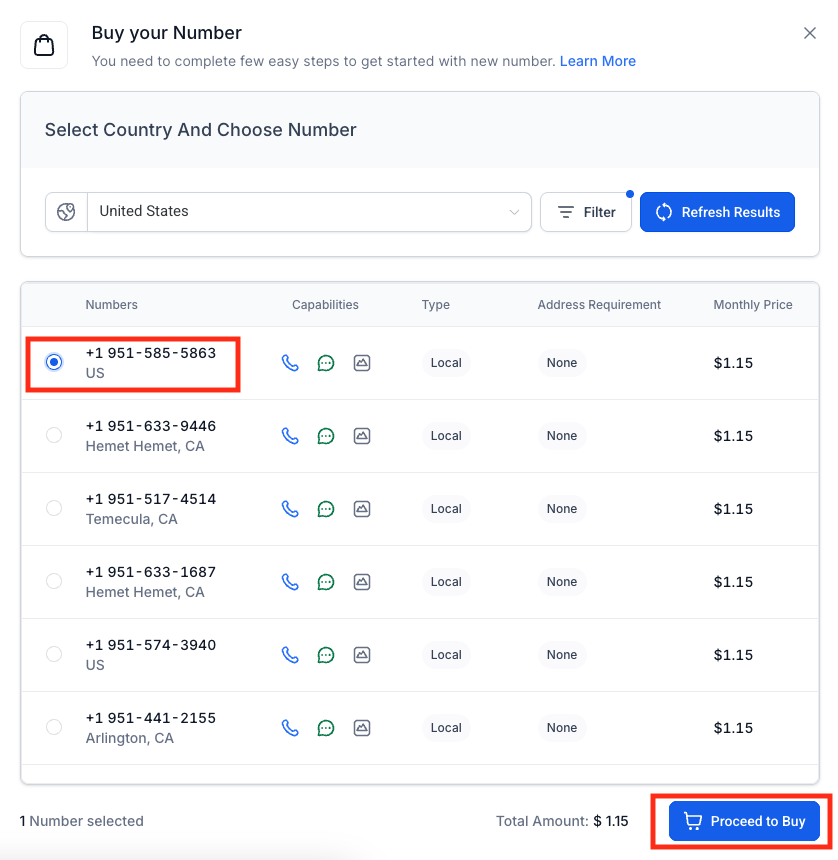Click the voice call icon for +1 951-585-5863
The height and width of the screenshot is (860, 838).
pyautogui.click(x=290, y=363)
